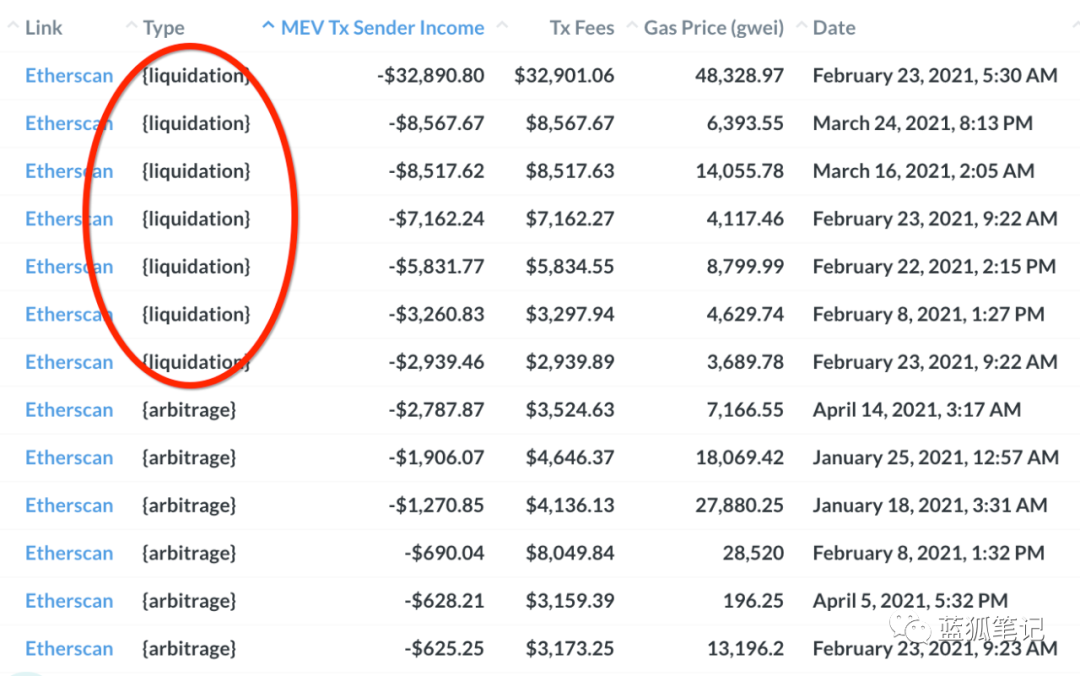Select the $32,901.06 Tx Fees cell
Screen dimensions: 1080x676
point(564,76)
